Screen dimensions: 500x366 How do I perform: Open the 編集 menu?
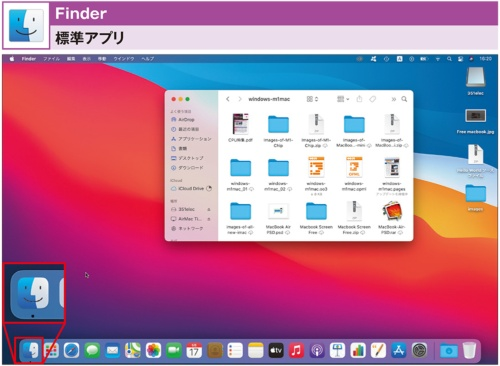[71, 59]
